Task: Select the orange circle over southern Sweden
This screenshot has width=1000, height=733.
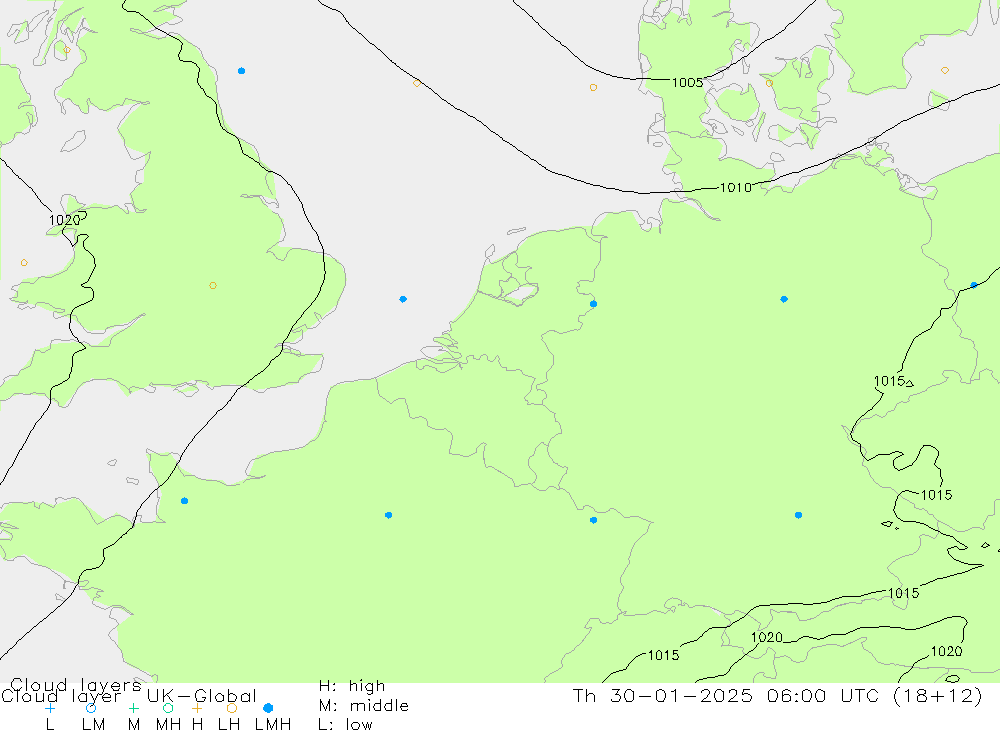Action: pos(945,71)
